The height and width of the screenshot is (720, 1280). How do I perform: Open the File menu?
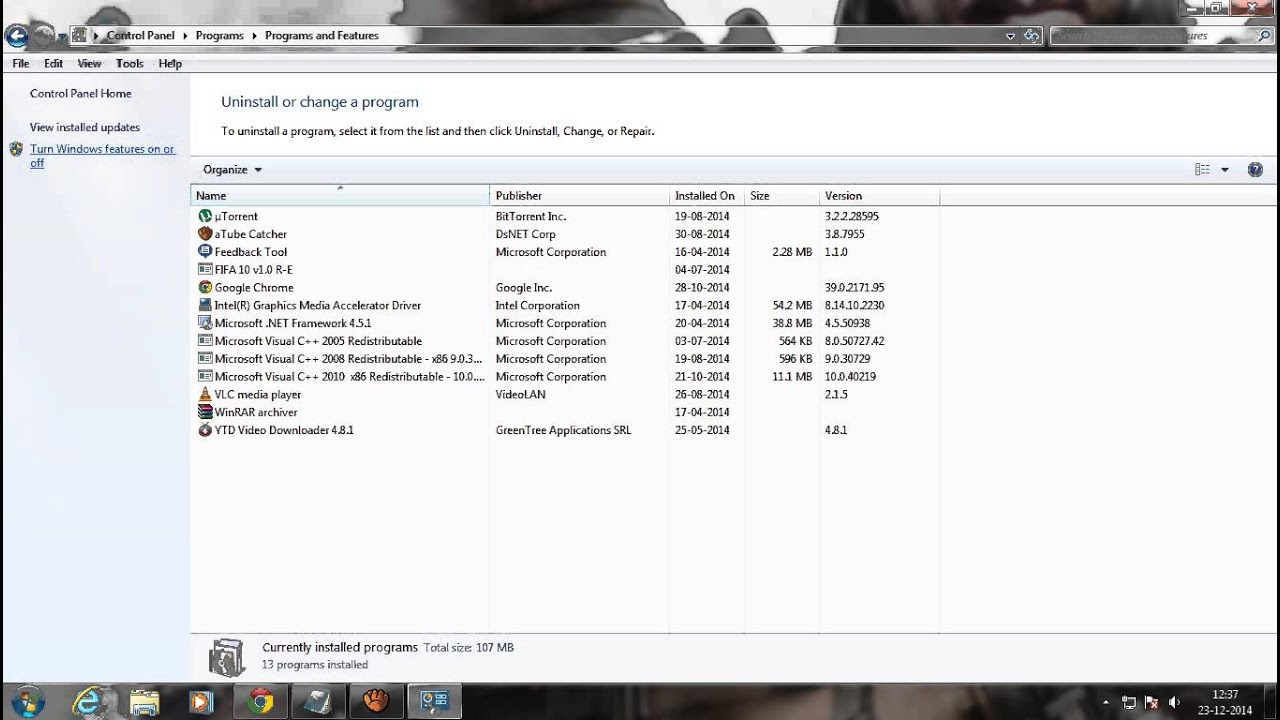pyautogui.click(x=20, y=63)
